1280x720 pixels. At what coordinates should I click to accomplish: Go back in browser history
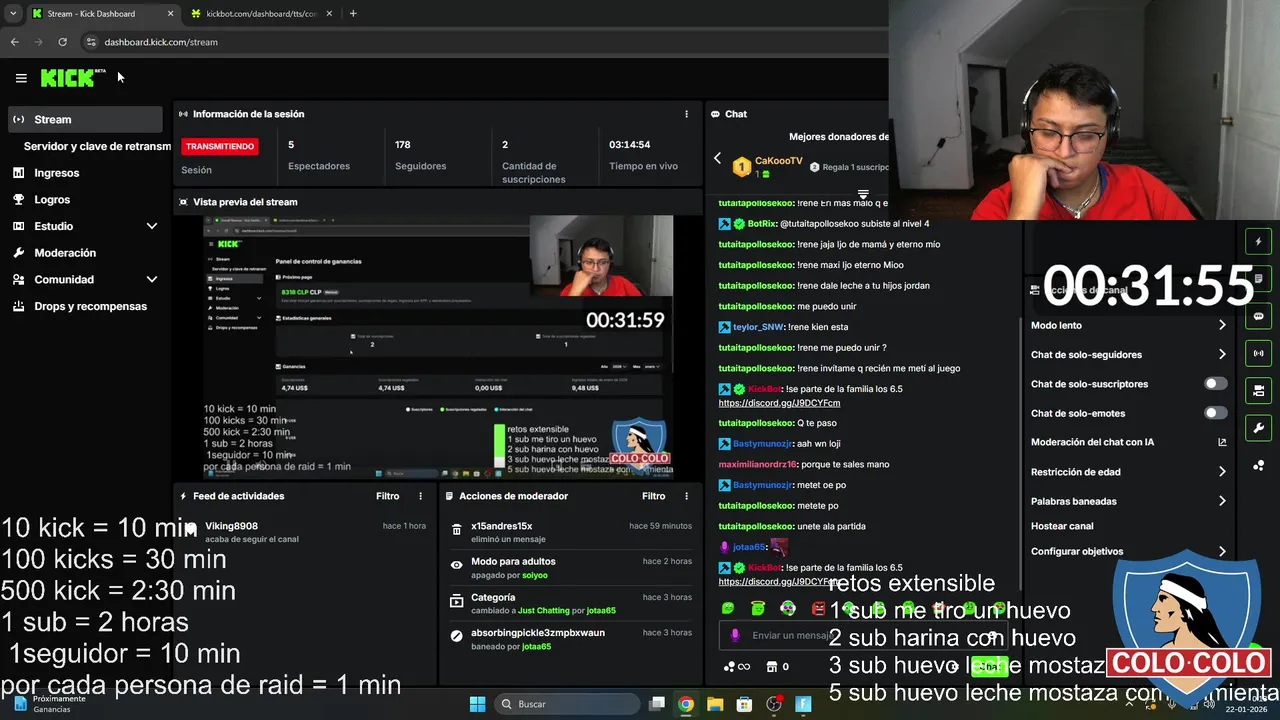pos(14,42)
